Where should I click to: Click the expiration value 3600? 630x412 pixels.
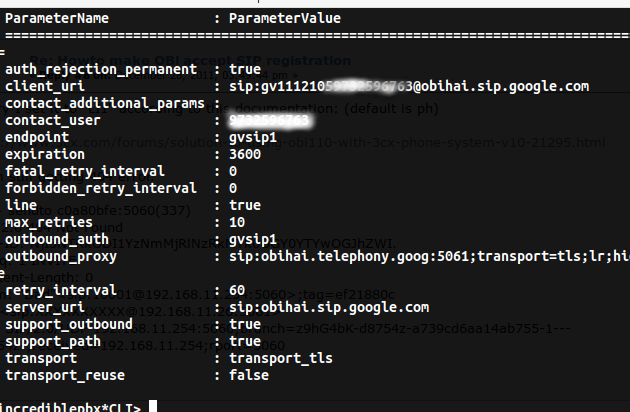point(245,154)
